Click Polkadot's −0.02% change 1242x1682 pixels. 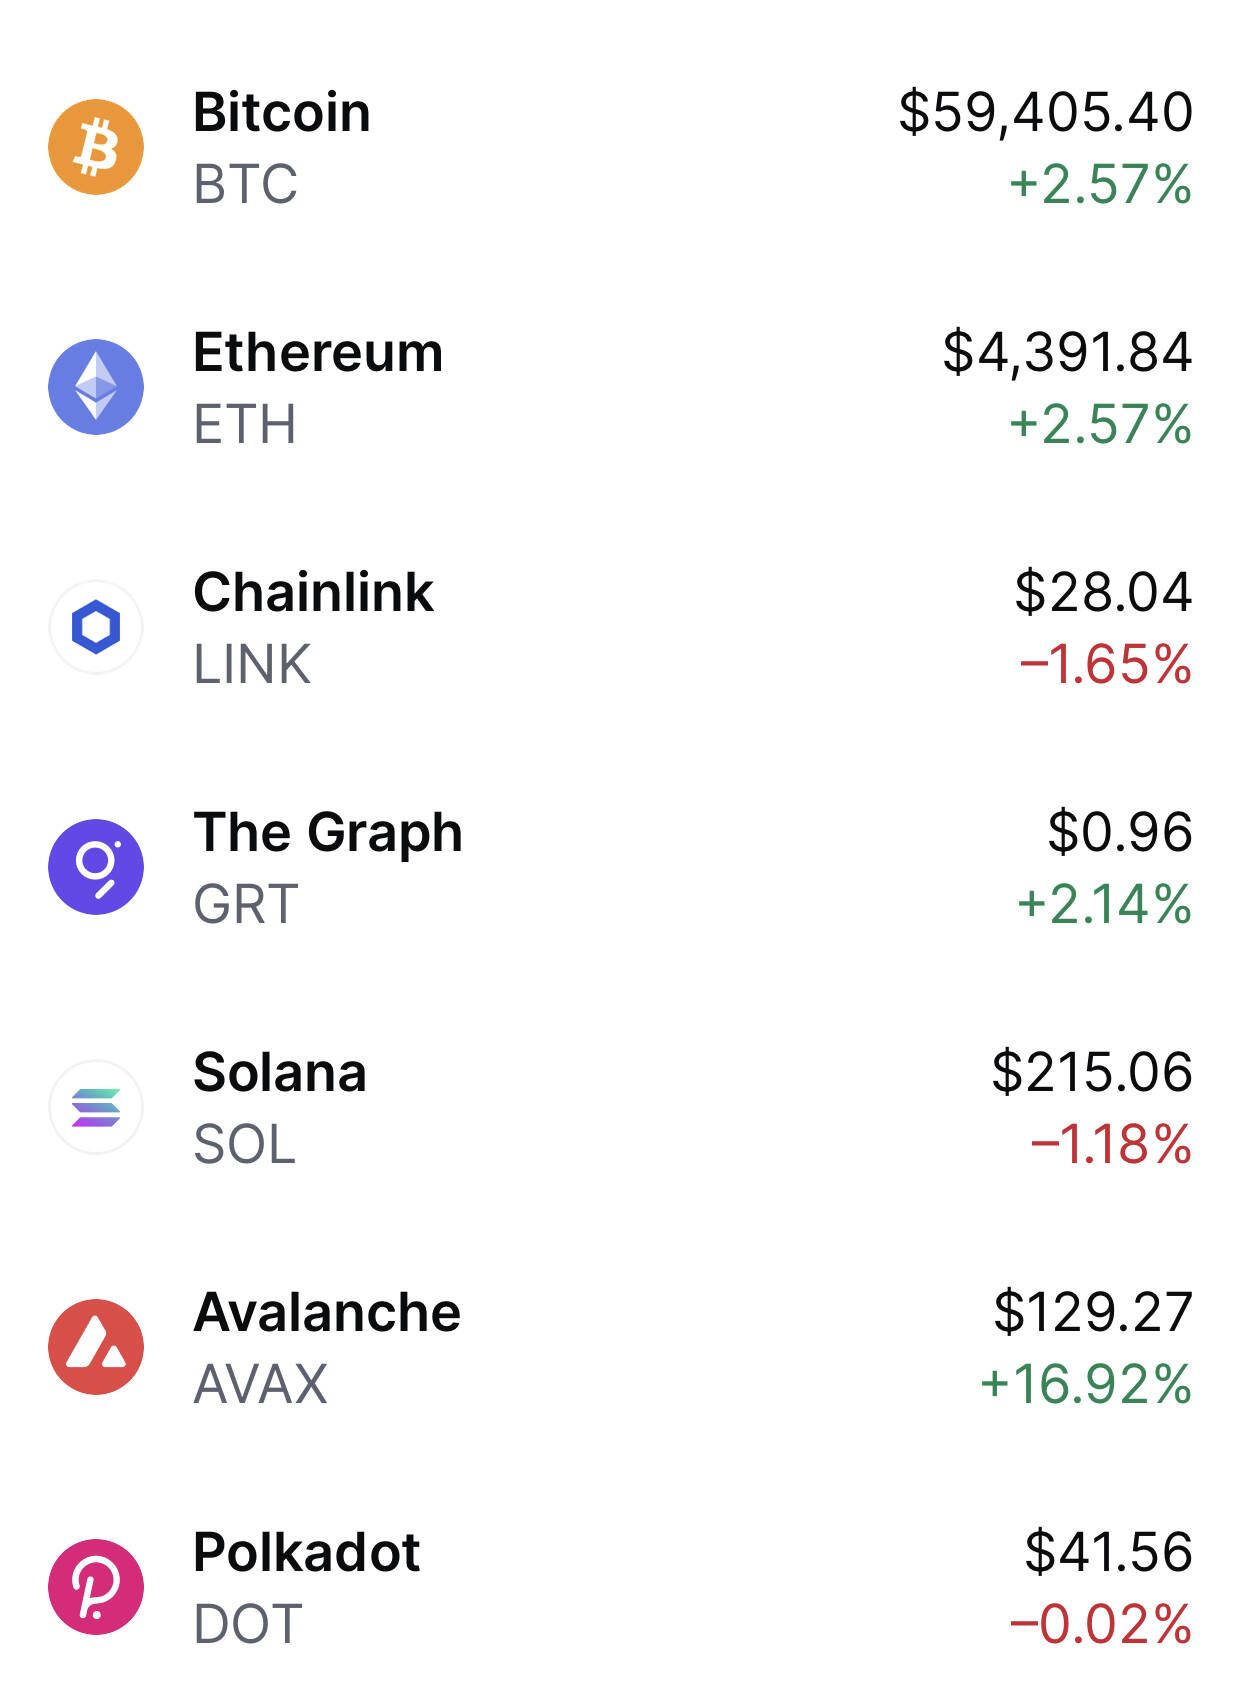click(1100, 1624)
